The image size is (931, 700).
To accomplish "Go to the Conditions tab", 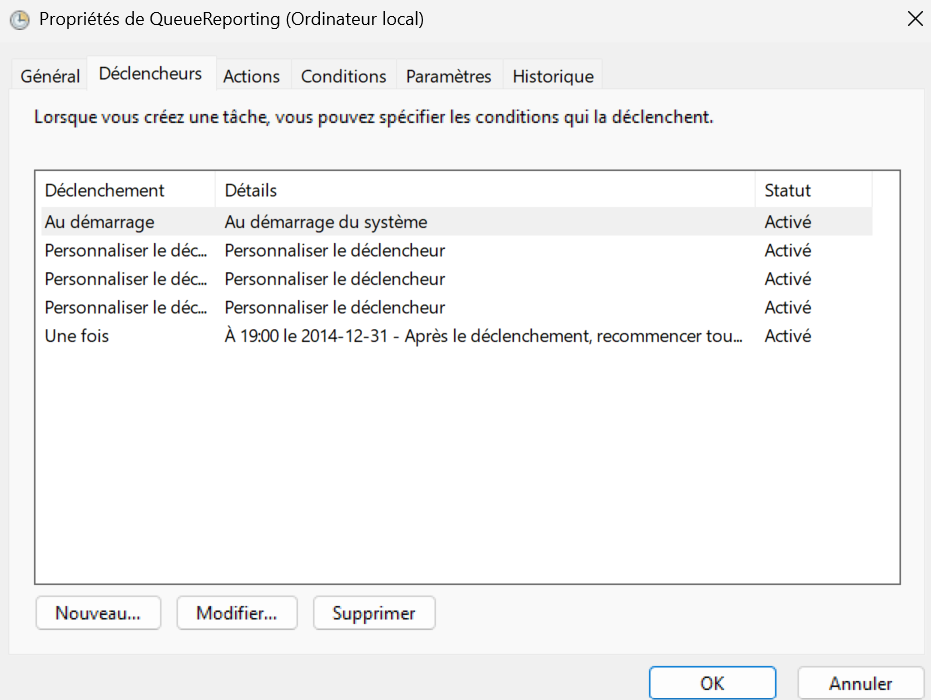I will [x=343, y=76].
